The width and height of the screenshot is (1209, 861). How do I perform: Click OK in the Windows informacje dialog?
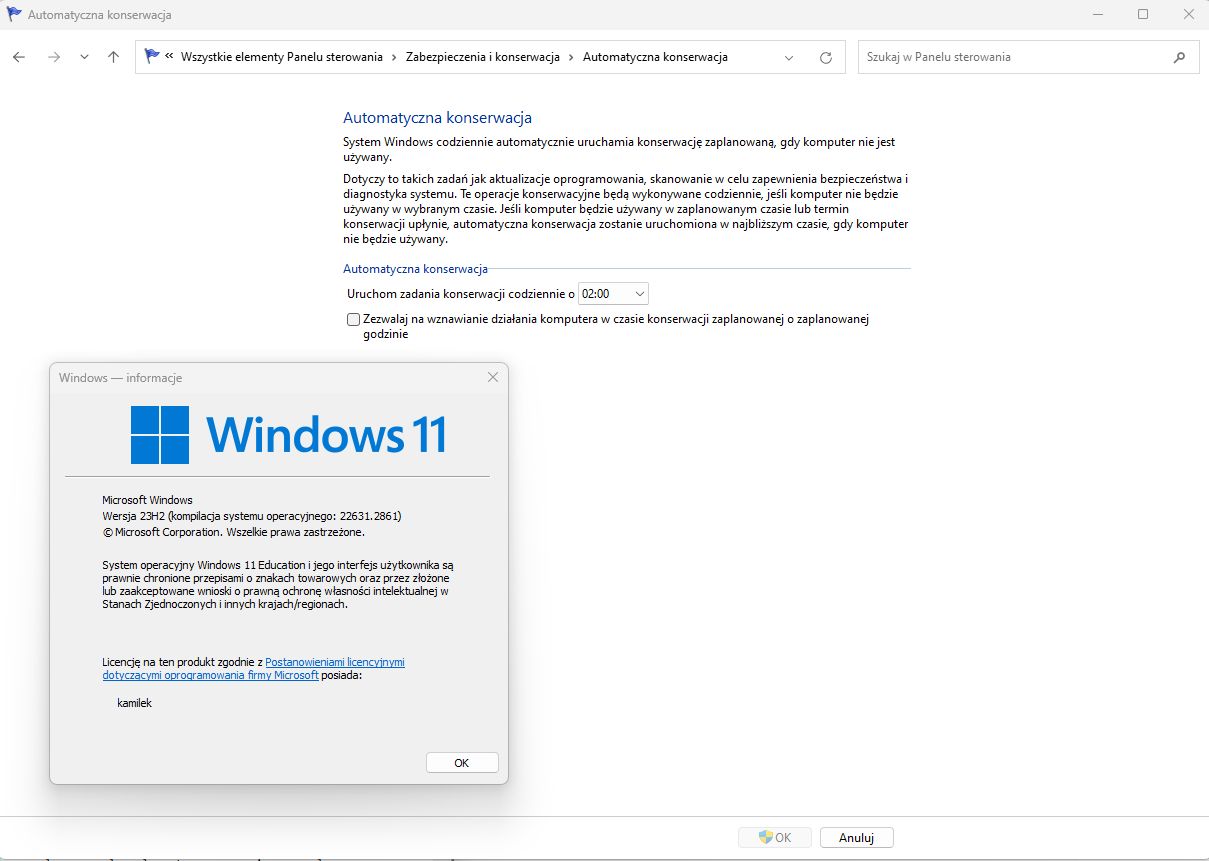point(461,762)
